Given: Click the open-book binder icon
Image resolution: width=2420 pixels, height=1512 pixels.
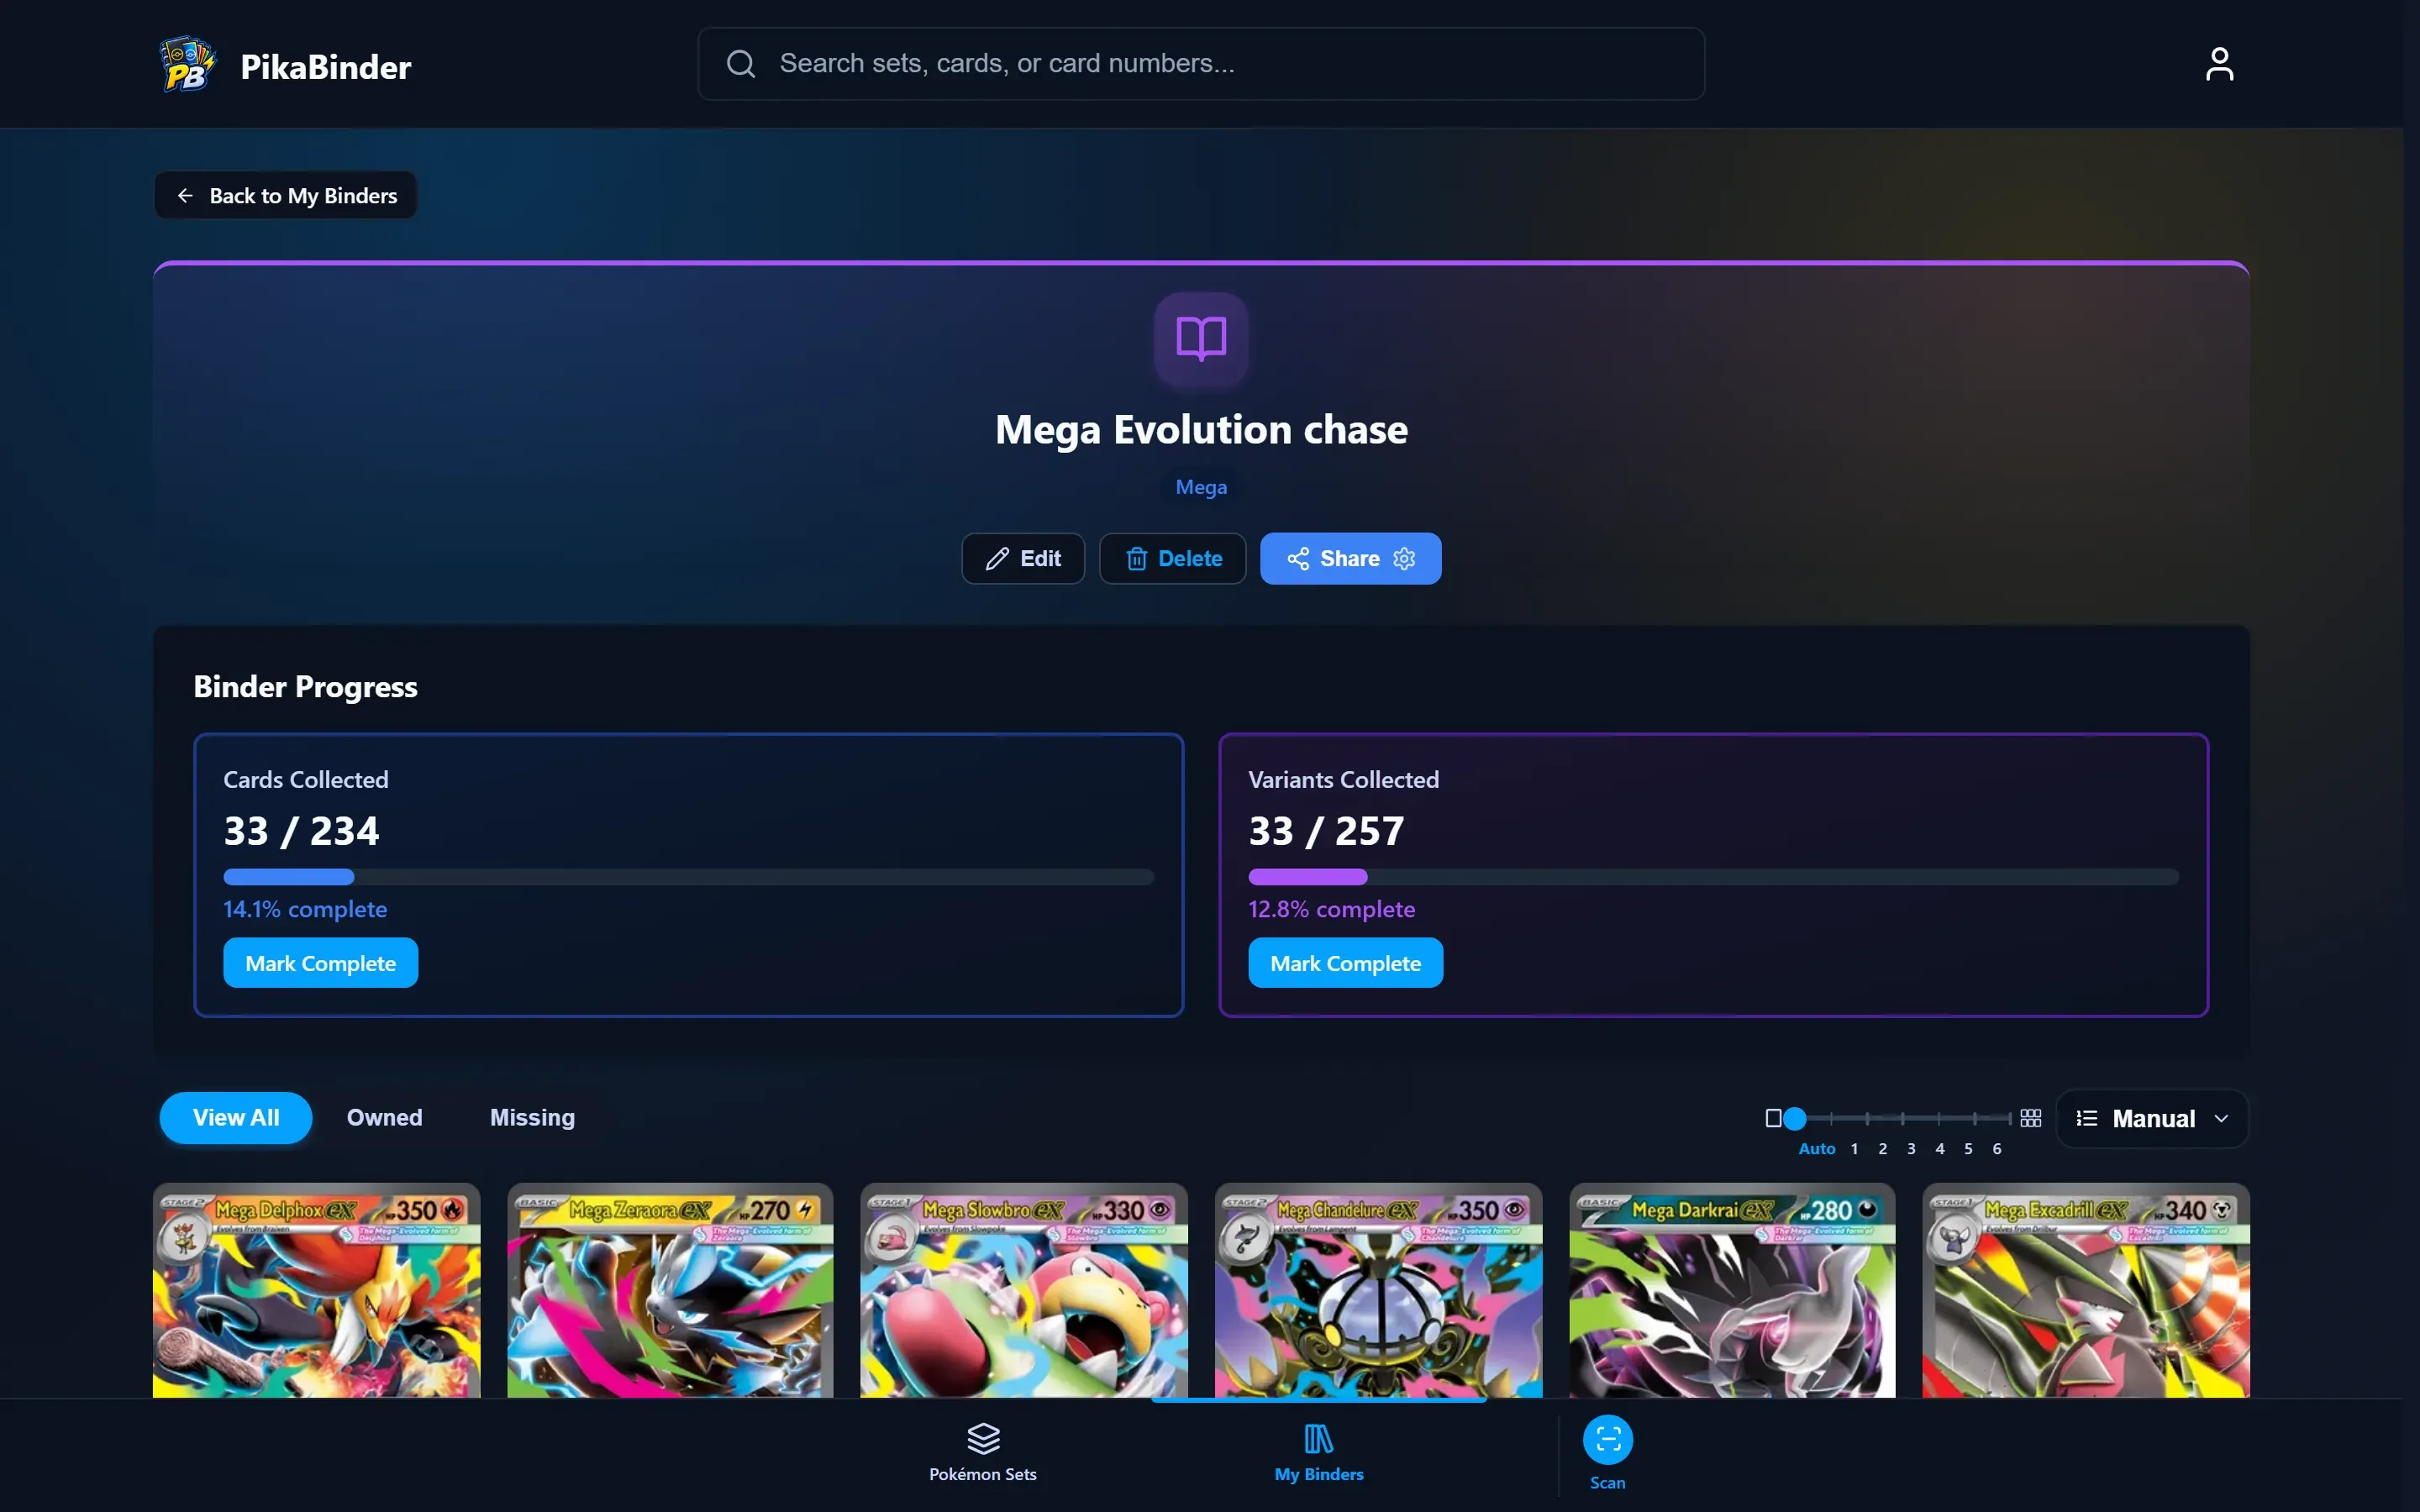Looking at the screenshot, I should pyautogui.click(x=1201, y=339).
